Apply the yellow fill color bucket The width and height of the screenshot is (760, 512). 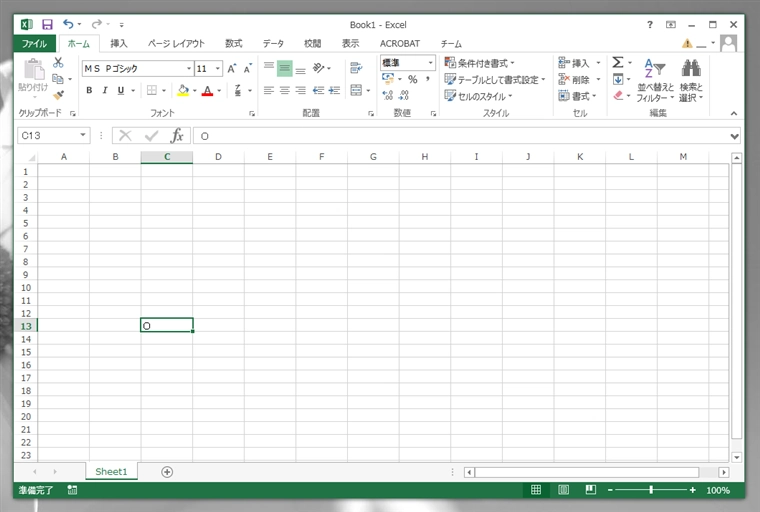[x=183, y=90]
